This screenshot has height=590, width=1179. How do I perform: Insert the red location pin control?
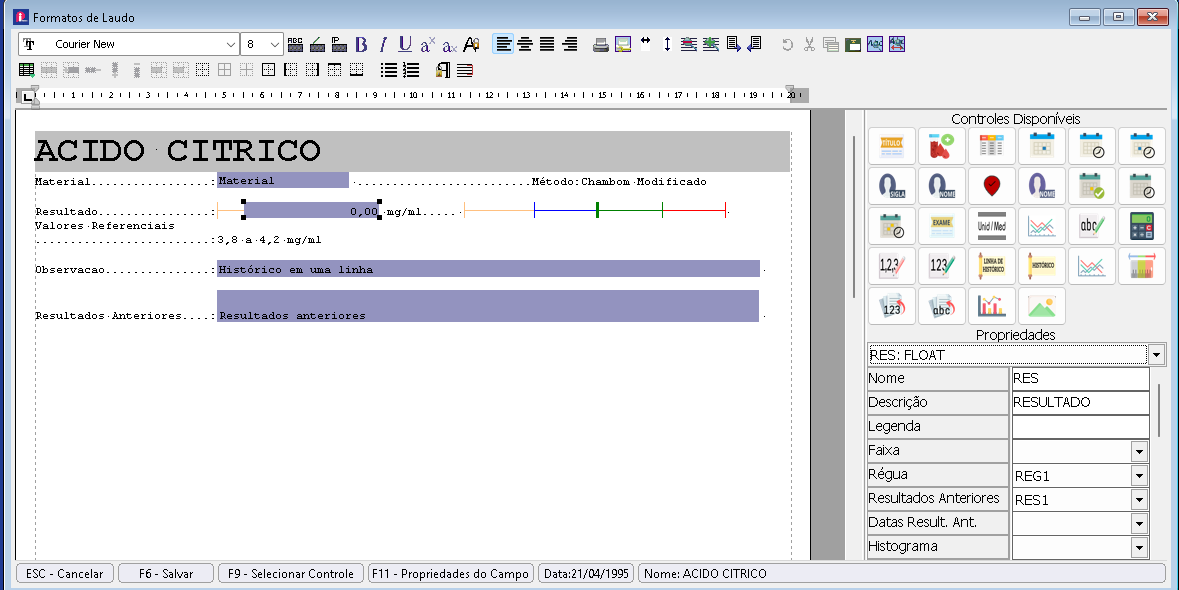(991, 186)
